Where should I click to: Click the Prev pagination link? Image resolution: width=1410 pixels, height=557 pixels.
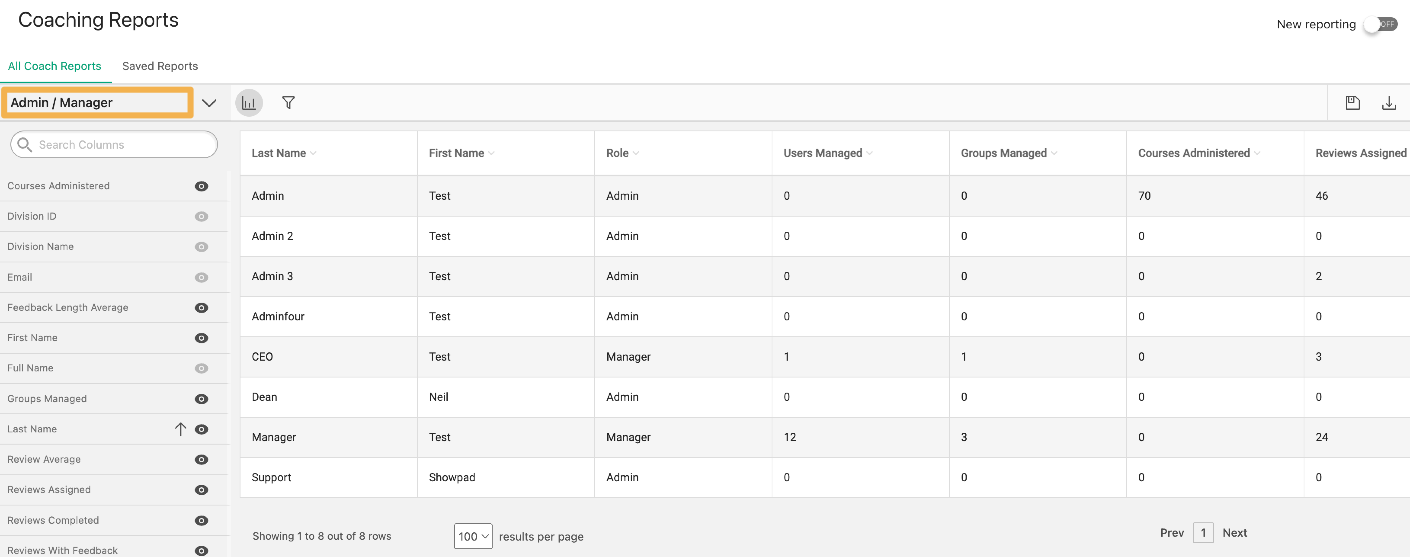tap(1172, 533)
